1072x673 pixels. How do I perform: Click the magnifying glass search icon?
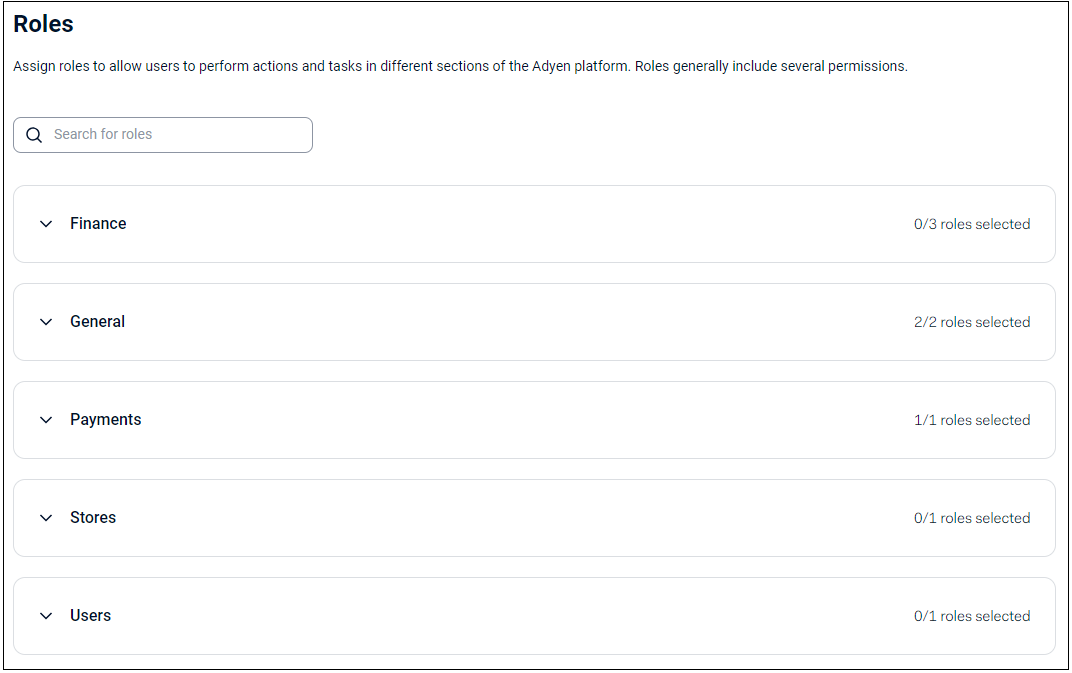point(34,135)
